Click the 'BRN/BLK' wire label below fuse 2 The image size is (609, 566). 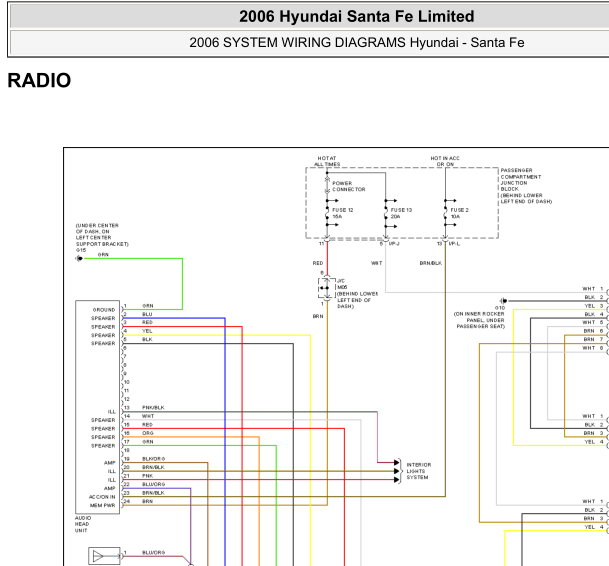430,263
